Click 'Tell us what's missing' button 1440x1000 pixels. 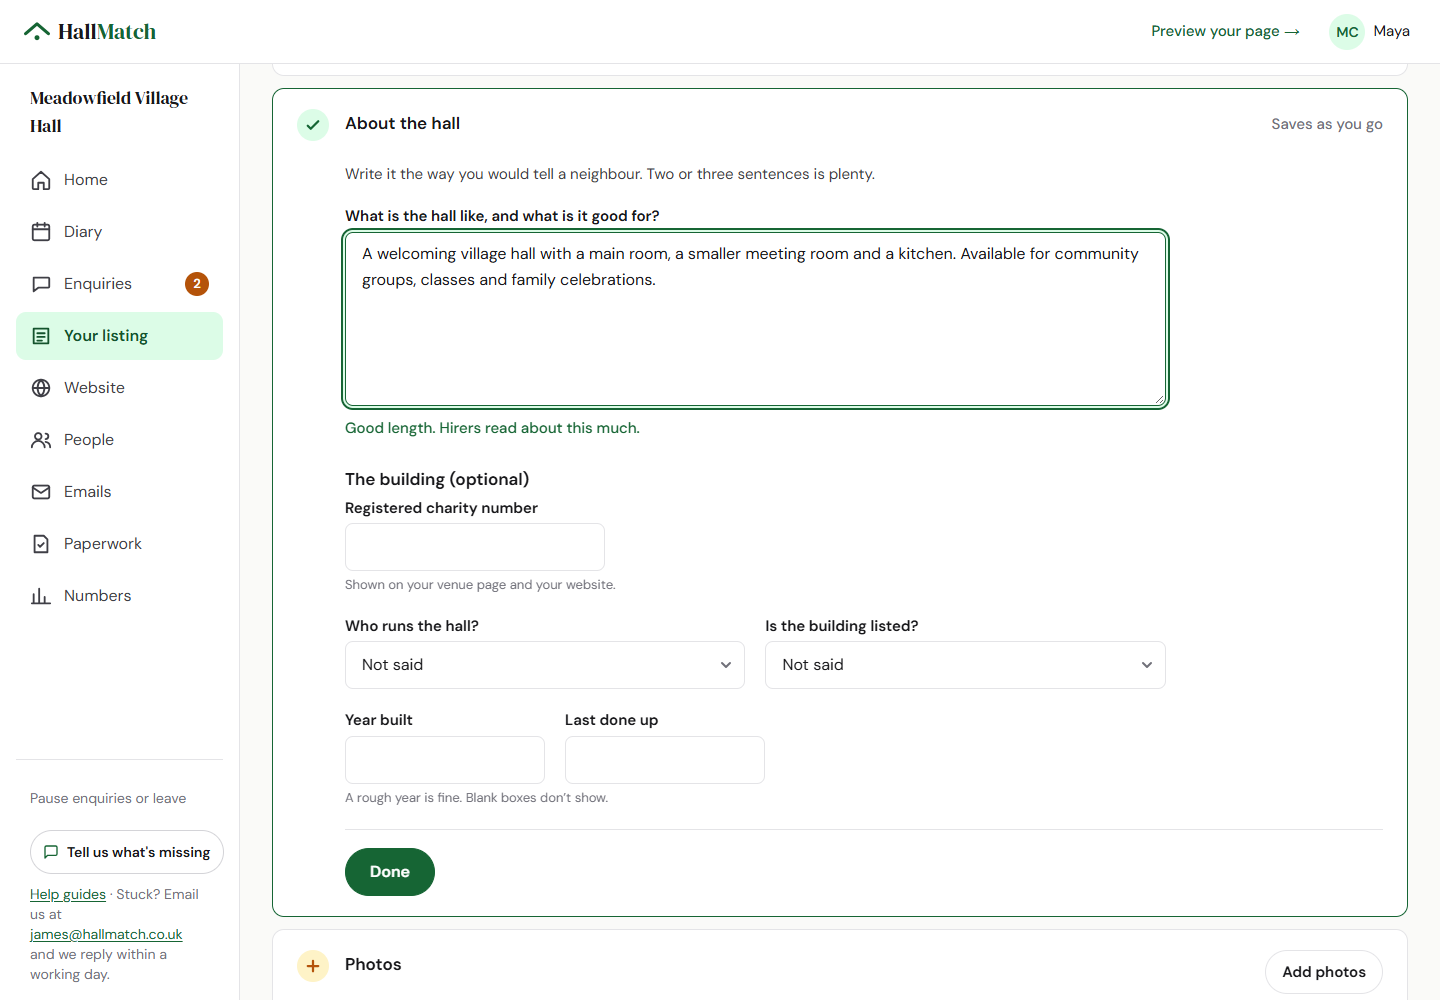(x=127, y=852)
